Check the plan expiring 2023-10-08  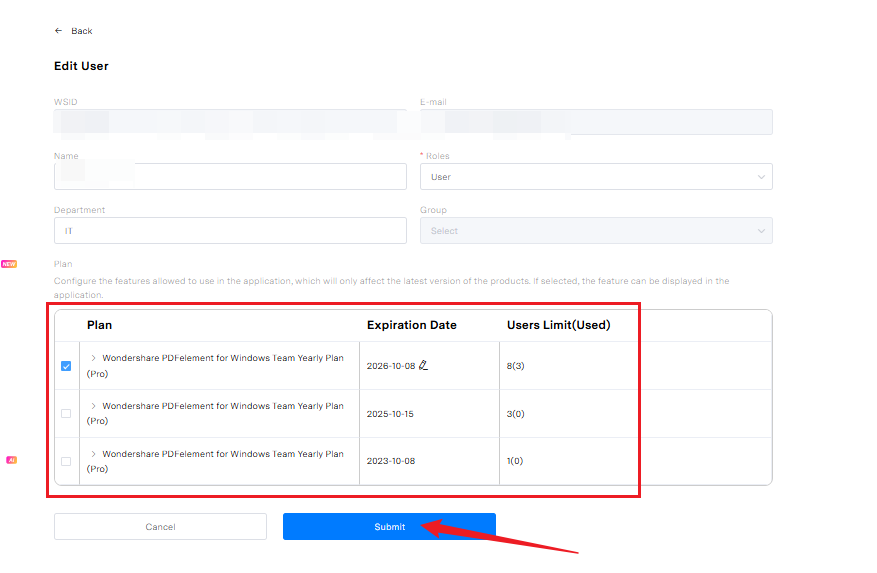[x=66, y=461]
